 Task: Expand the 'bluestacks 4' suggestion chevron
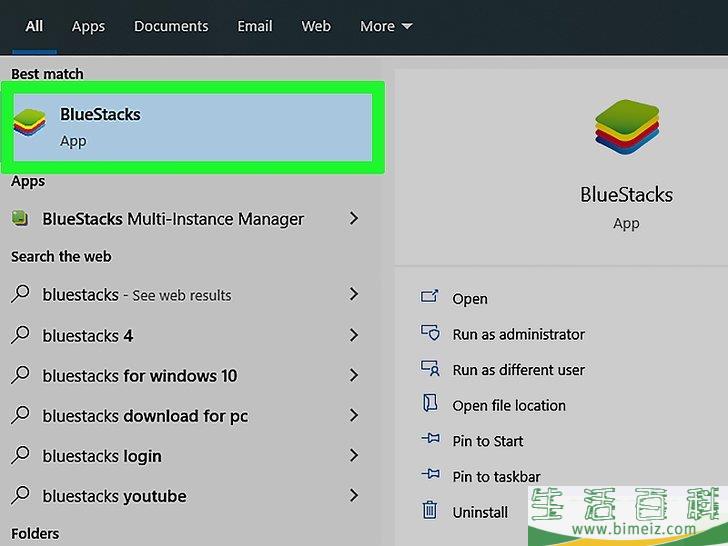tap(354, 335)
